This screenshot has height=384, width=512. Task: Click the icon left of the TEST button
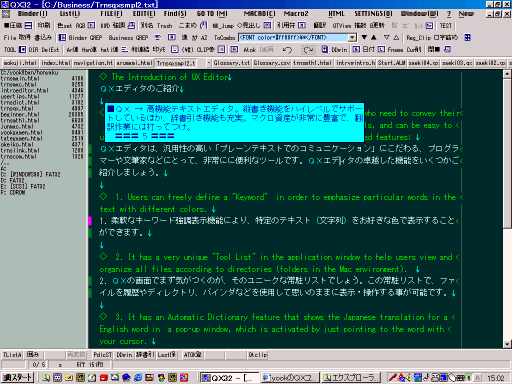tap(430, 26)
